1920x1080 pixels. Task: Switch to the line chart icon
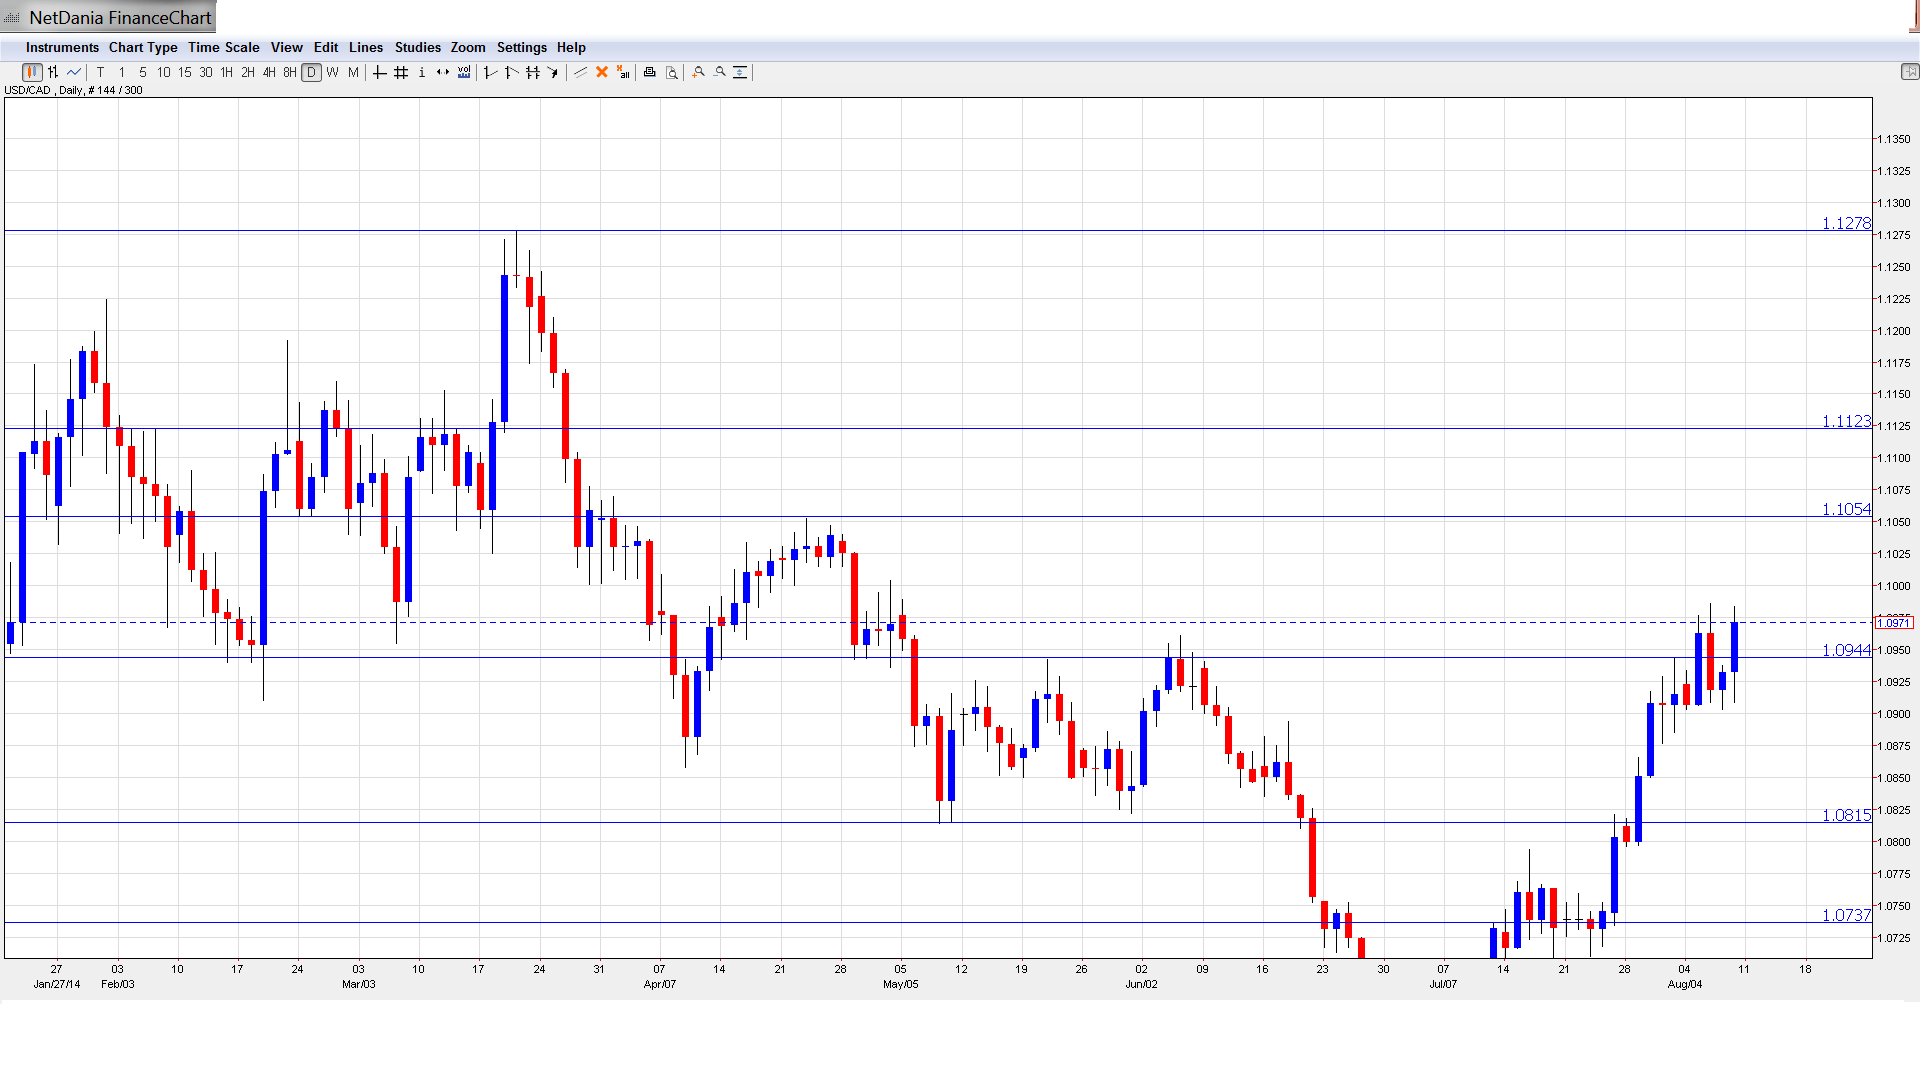pyautogui.click(x=74, y=72)
